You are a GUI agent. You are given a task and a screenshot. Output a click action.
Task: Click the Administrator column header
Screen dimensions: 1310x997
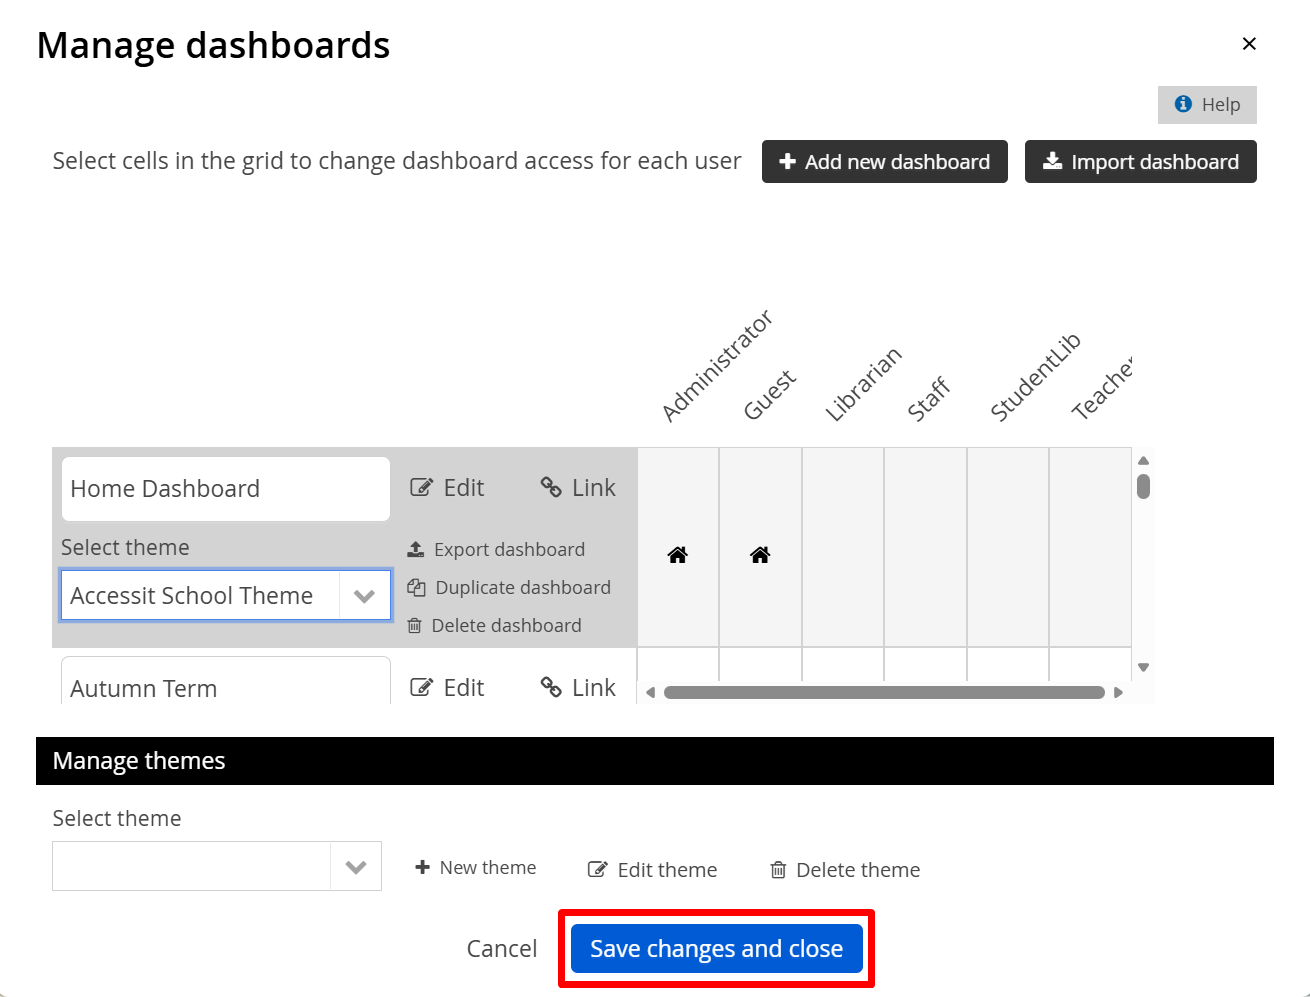[x=718, y=365]
